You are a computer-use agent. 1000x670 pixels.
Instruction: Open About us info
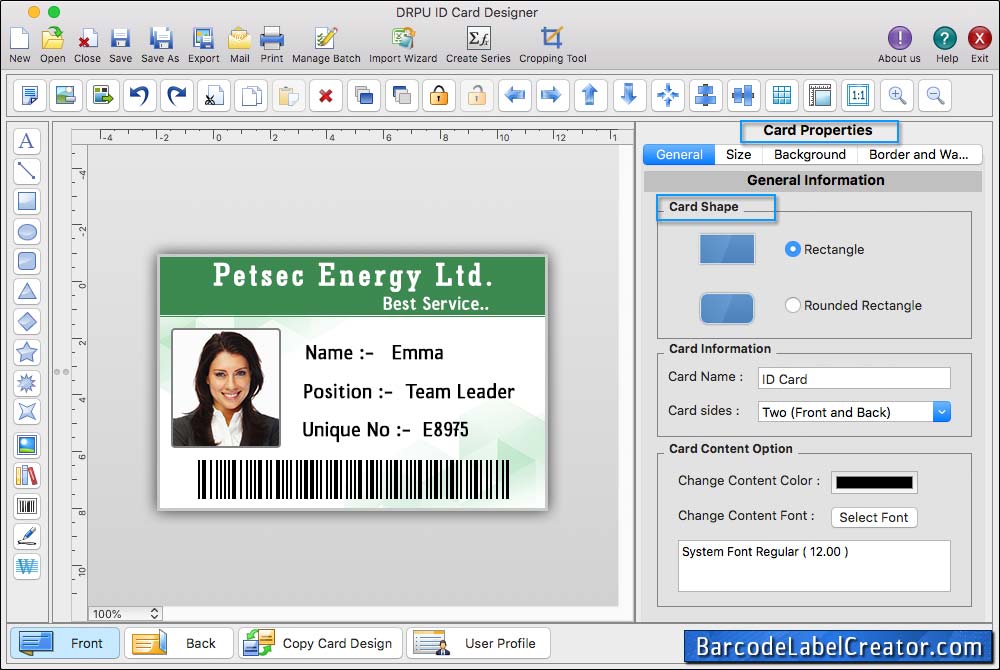(899, 45)
